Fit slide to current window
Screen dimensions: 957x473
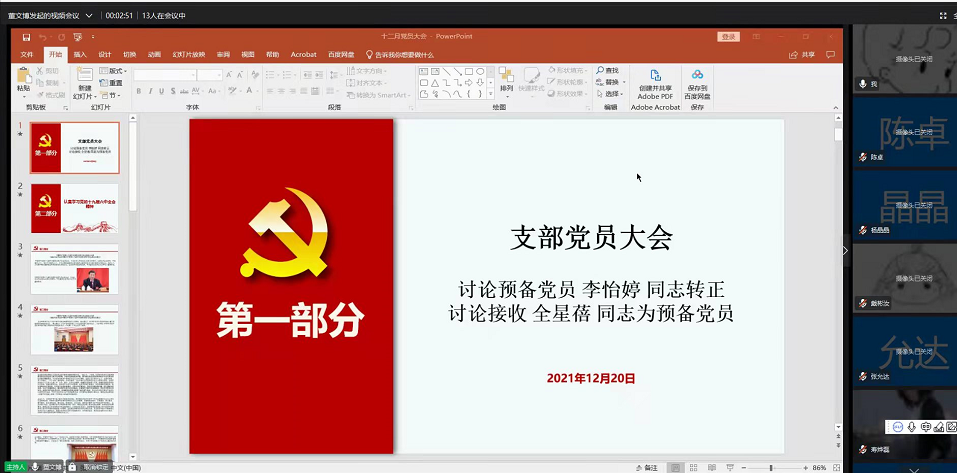coord(835,468)
